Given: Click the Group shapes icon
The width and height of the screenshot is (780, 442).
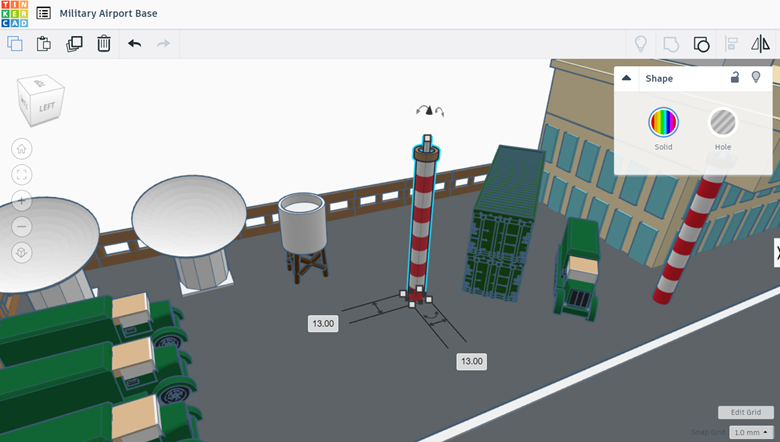Looking at the screenshot, I should [x=671, y=44].
